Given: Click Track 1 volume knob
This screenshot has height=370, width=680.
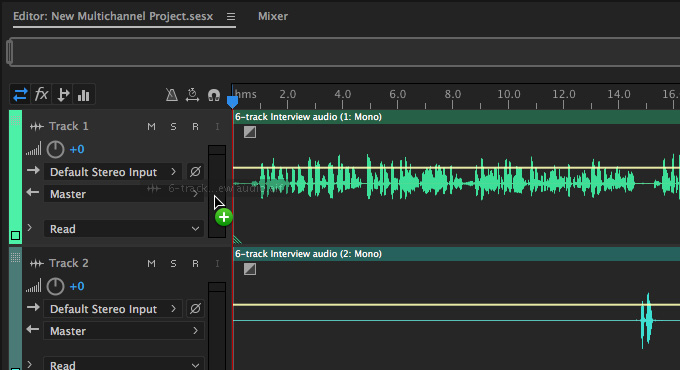Looking at the screenshot, I should pos(55,149).
